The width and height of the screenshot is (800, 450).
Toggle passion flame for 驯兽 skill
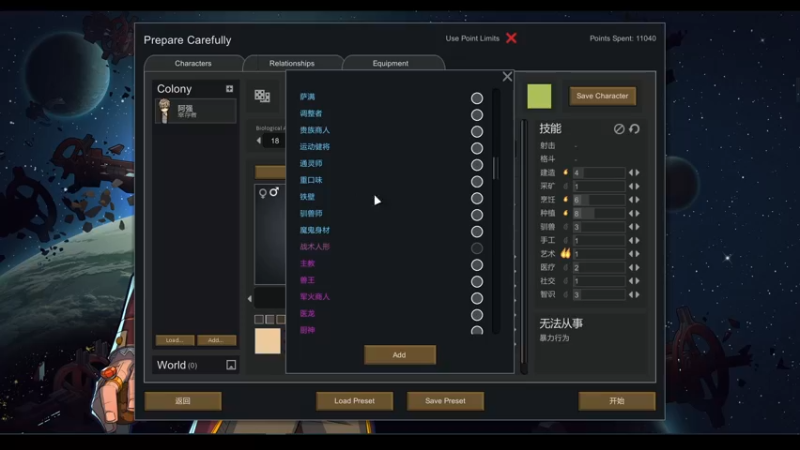[565, 227]
